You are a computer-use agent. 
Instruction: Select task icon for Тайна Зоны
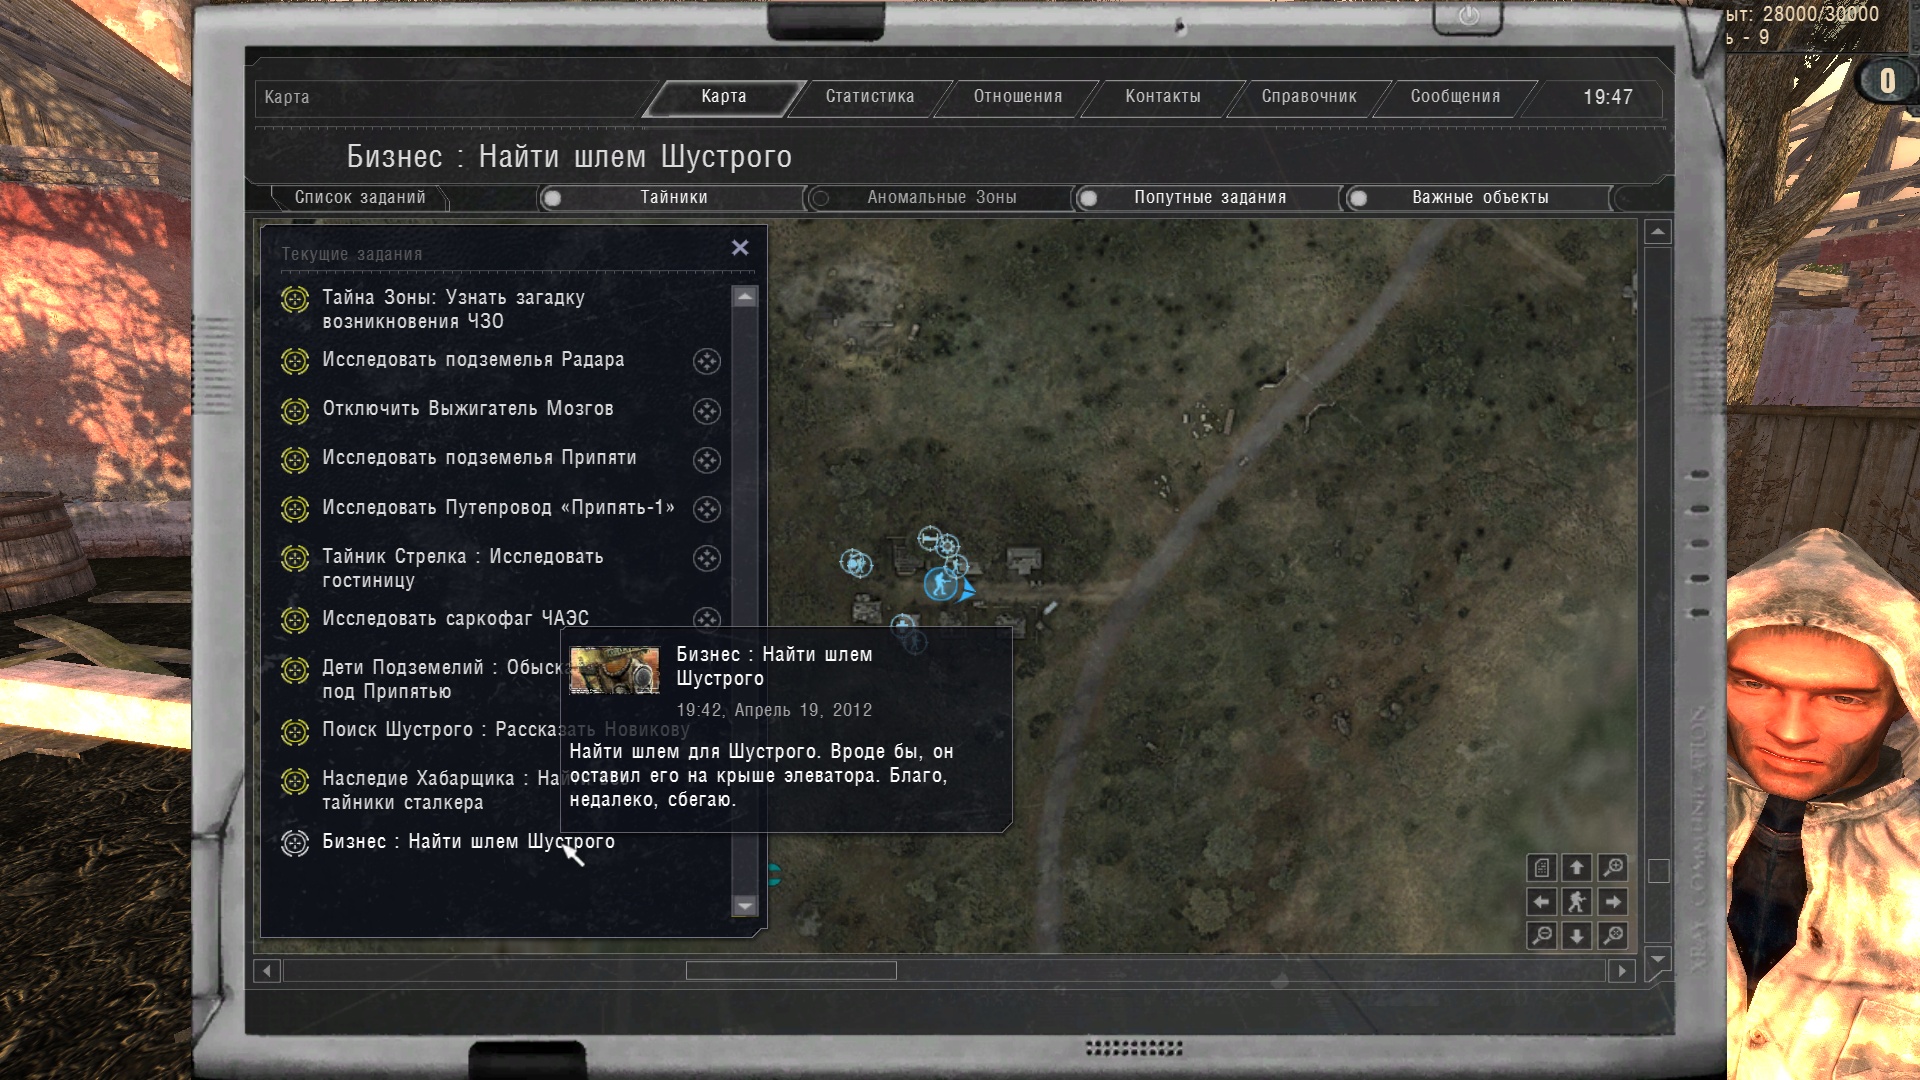pyautogui.click(x=295, y=299)
